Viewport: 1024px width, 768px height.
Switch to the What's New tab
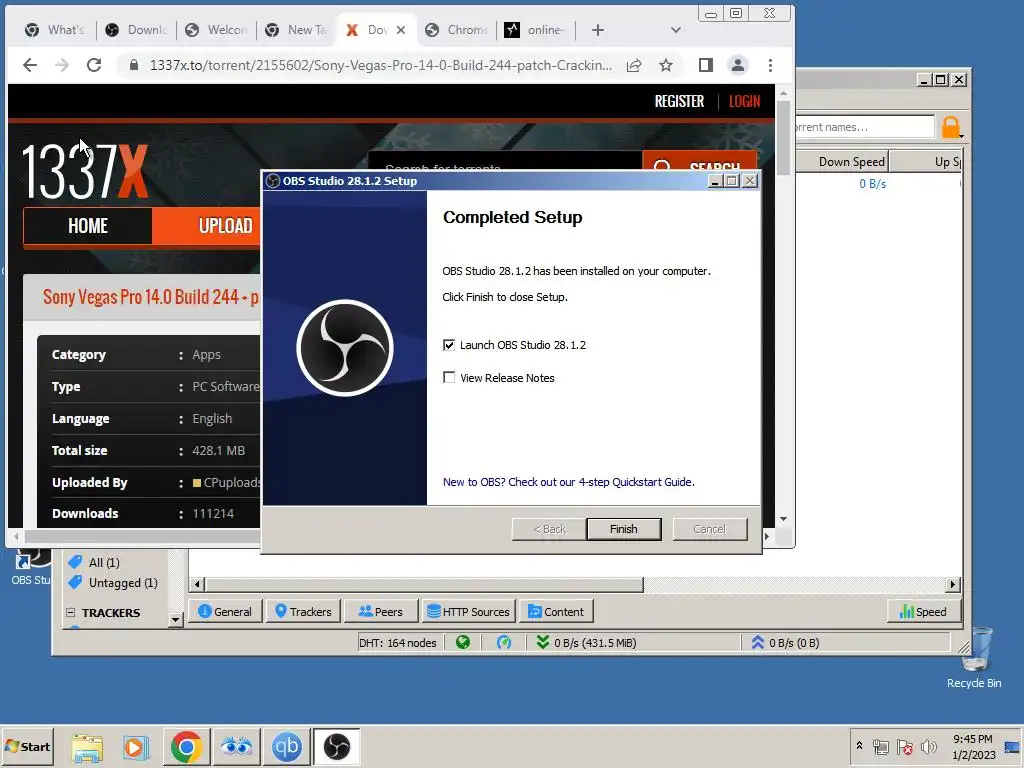(54, 30)
